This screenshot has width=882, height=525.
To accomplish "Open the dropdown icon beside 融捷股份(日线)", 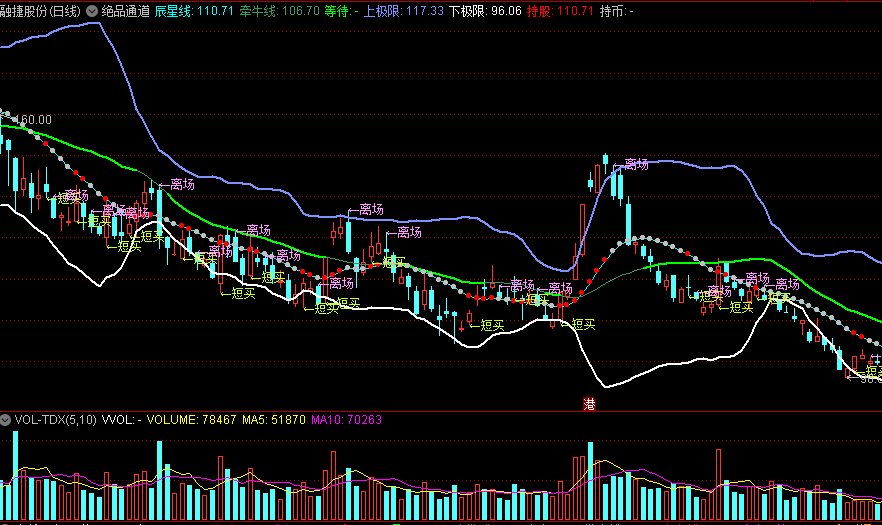I will coord(92,11).
